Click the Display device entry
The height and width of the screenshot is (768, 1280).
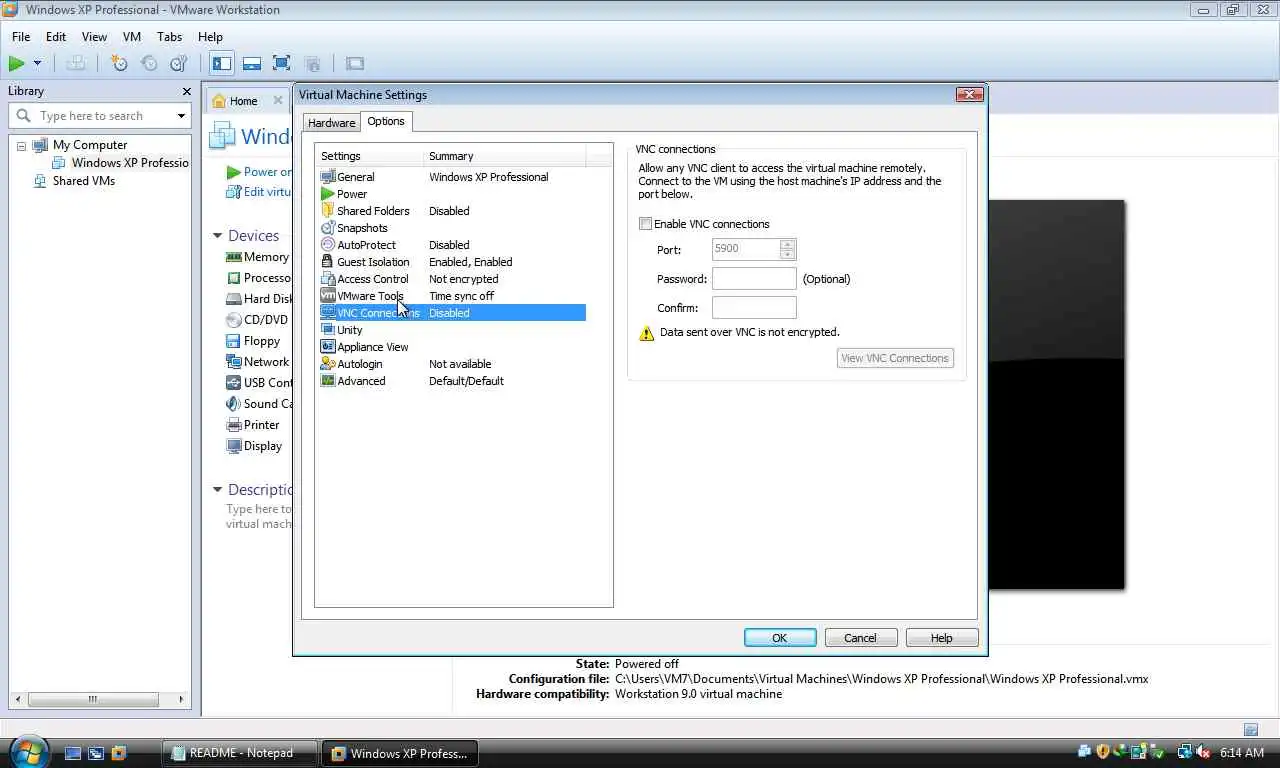254,446
